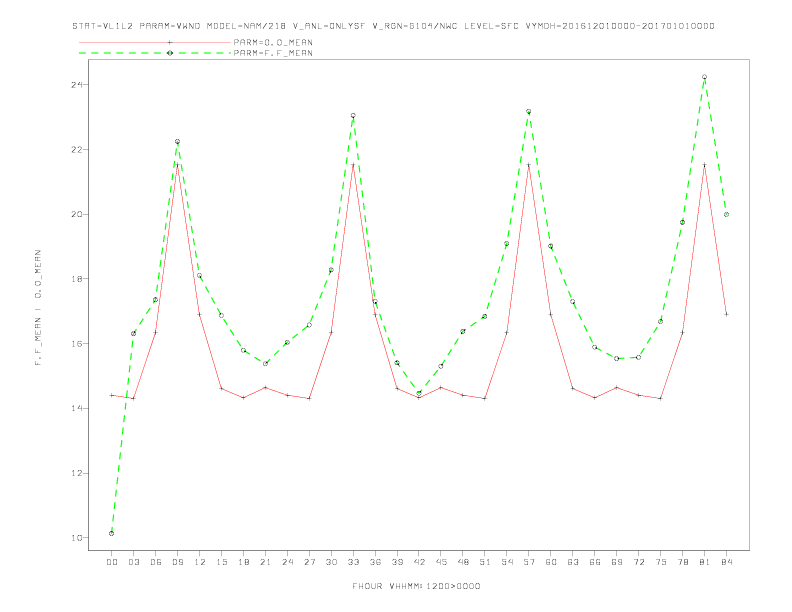Click the VYMDH date range in the title

click(620, 26)
